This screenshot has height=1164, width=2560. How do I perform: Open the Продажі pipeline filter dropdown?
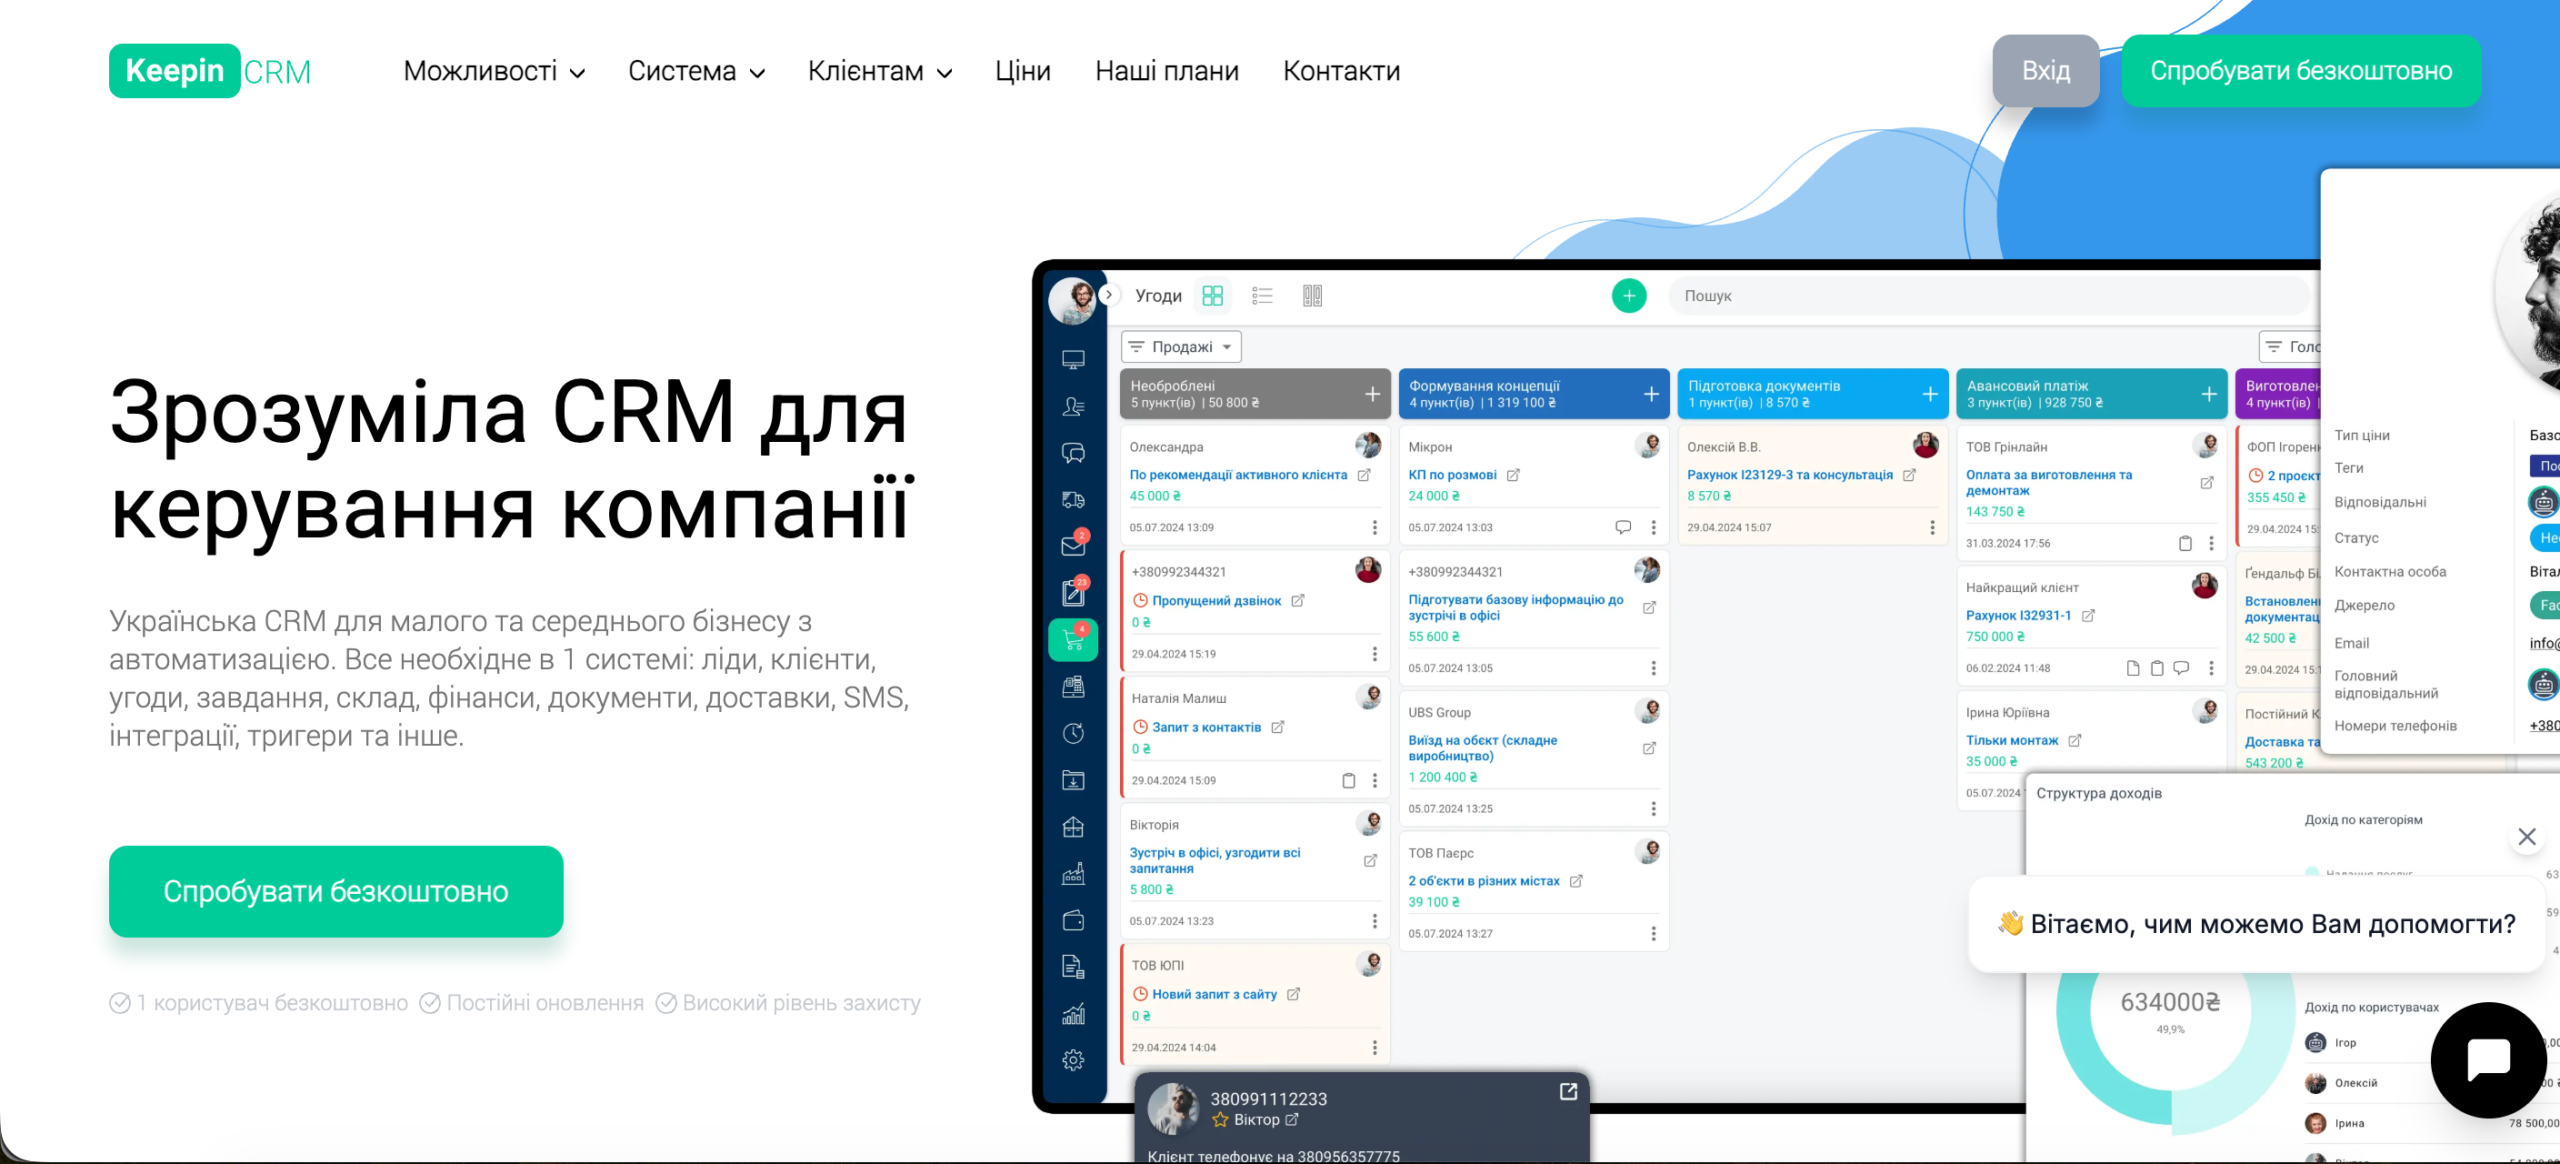(x=1181, y=347)
